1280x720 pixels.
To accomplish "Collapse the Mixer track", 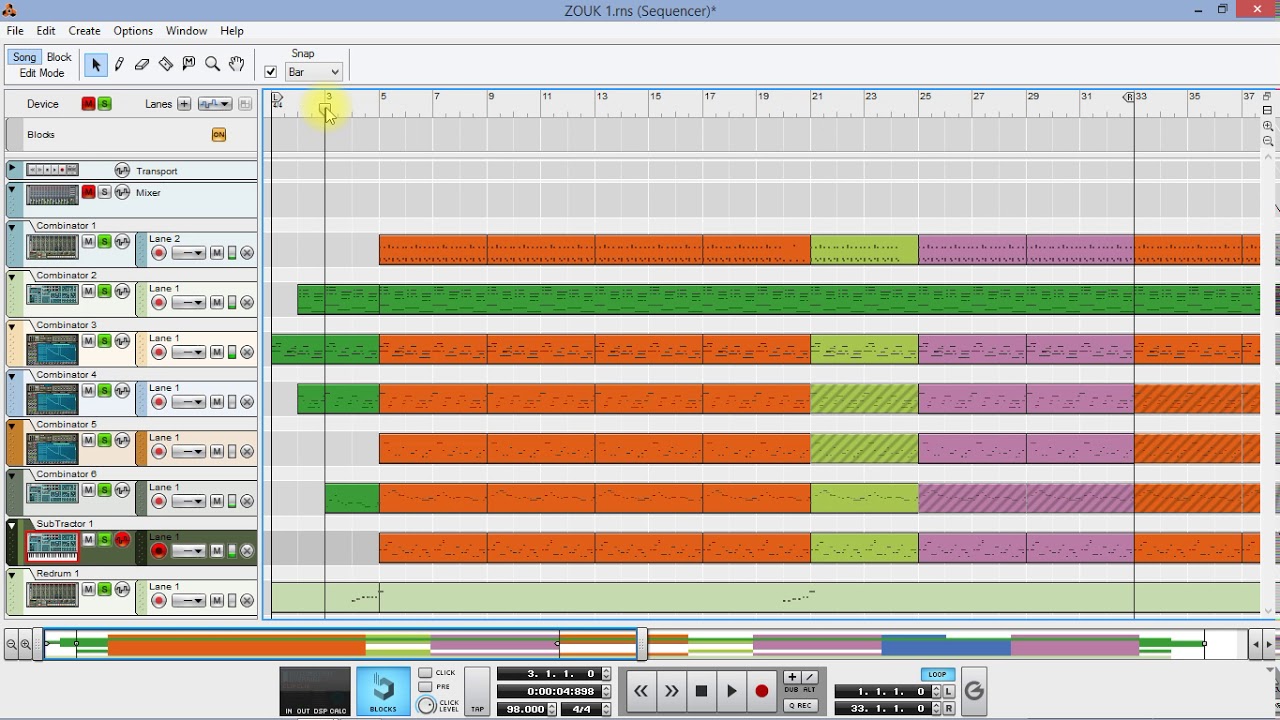I will pos(13,189).
